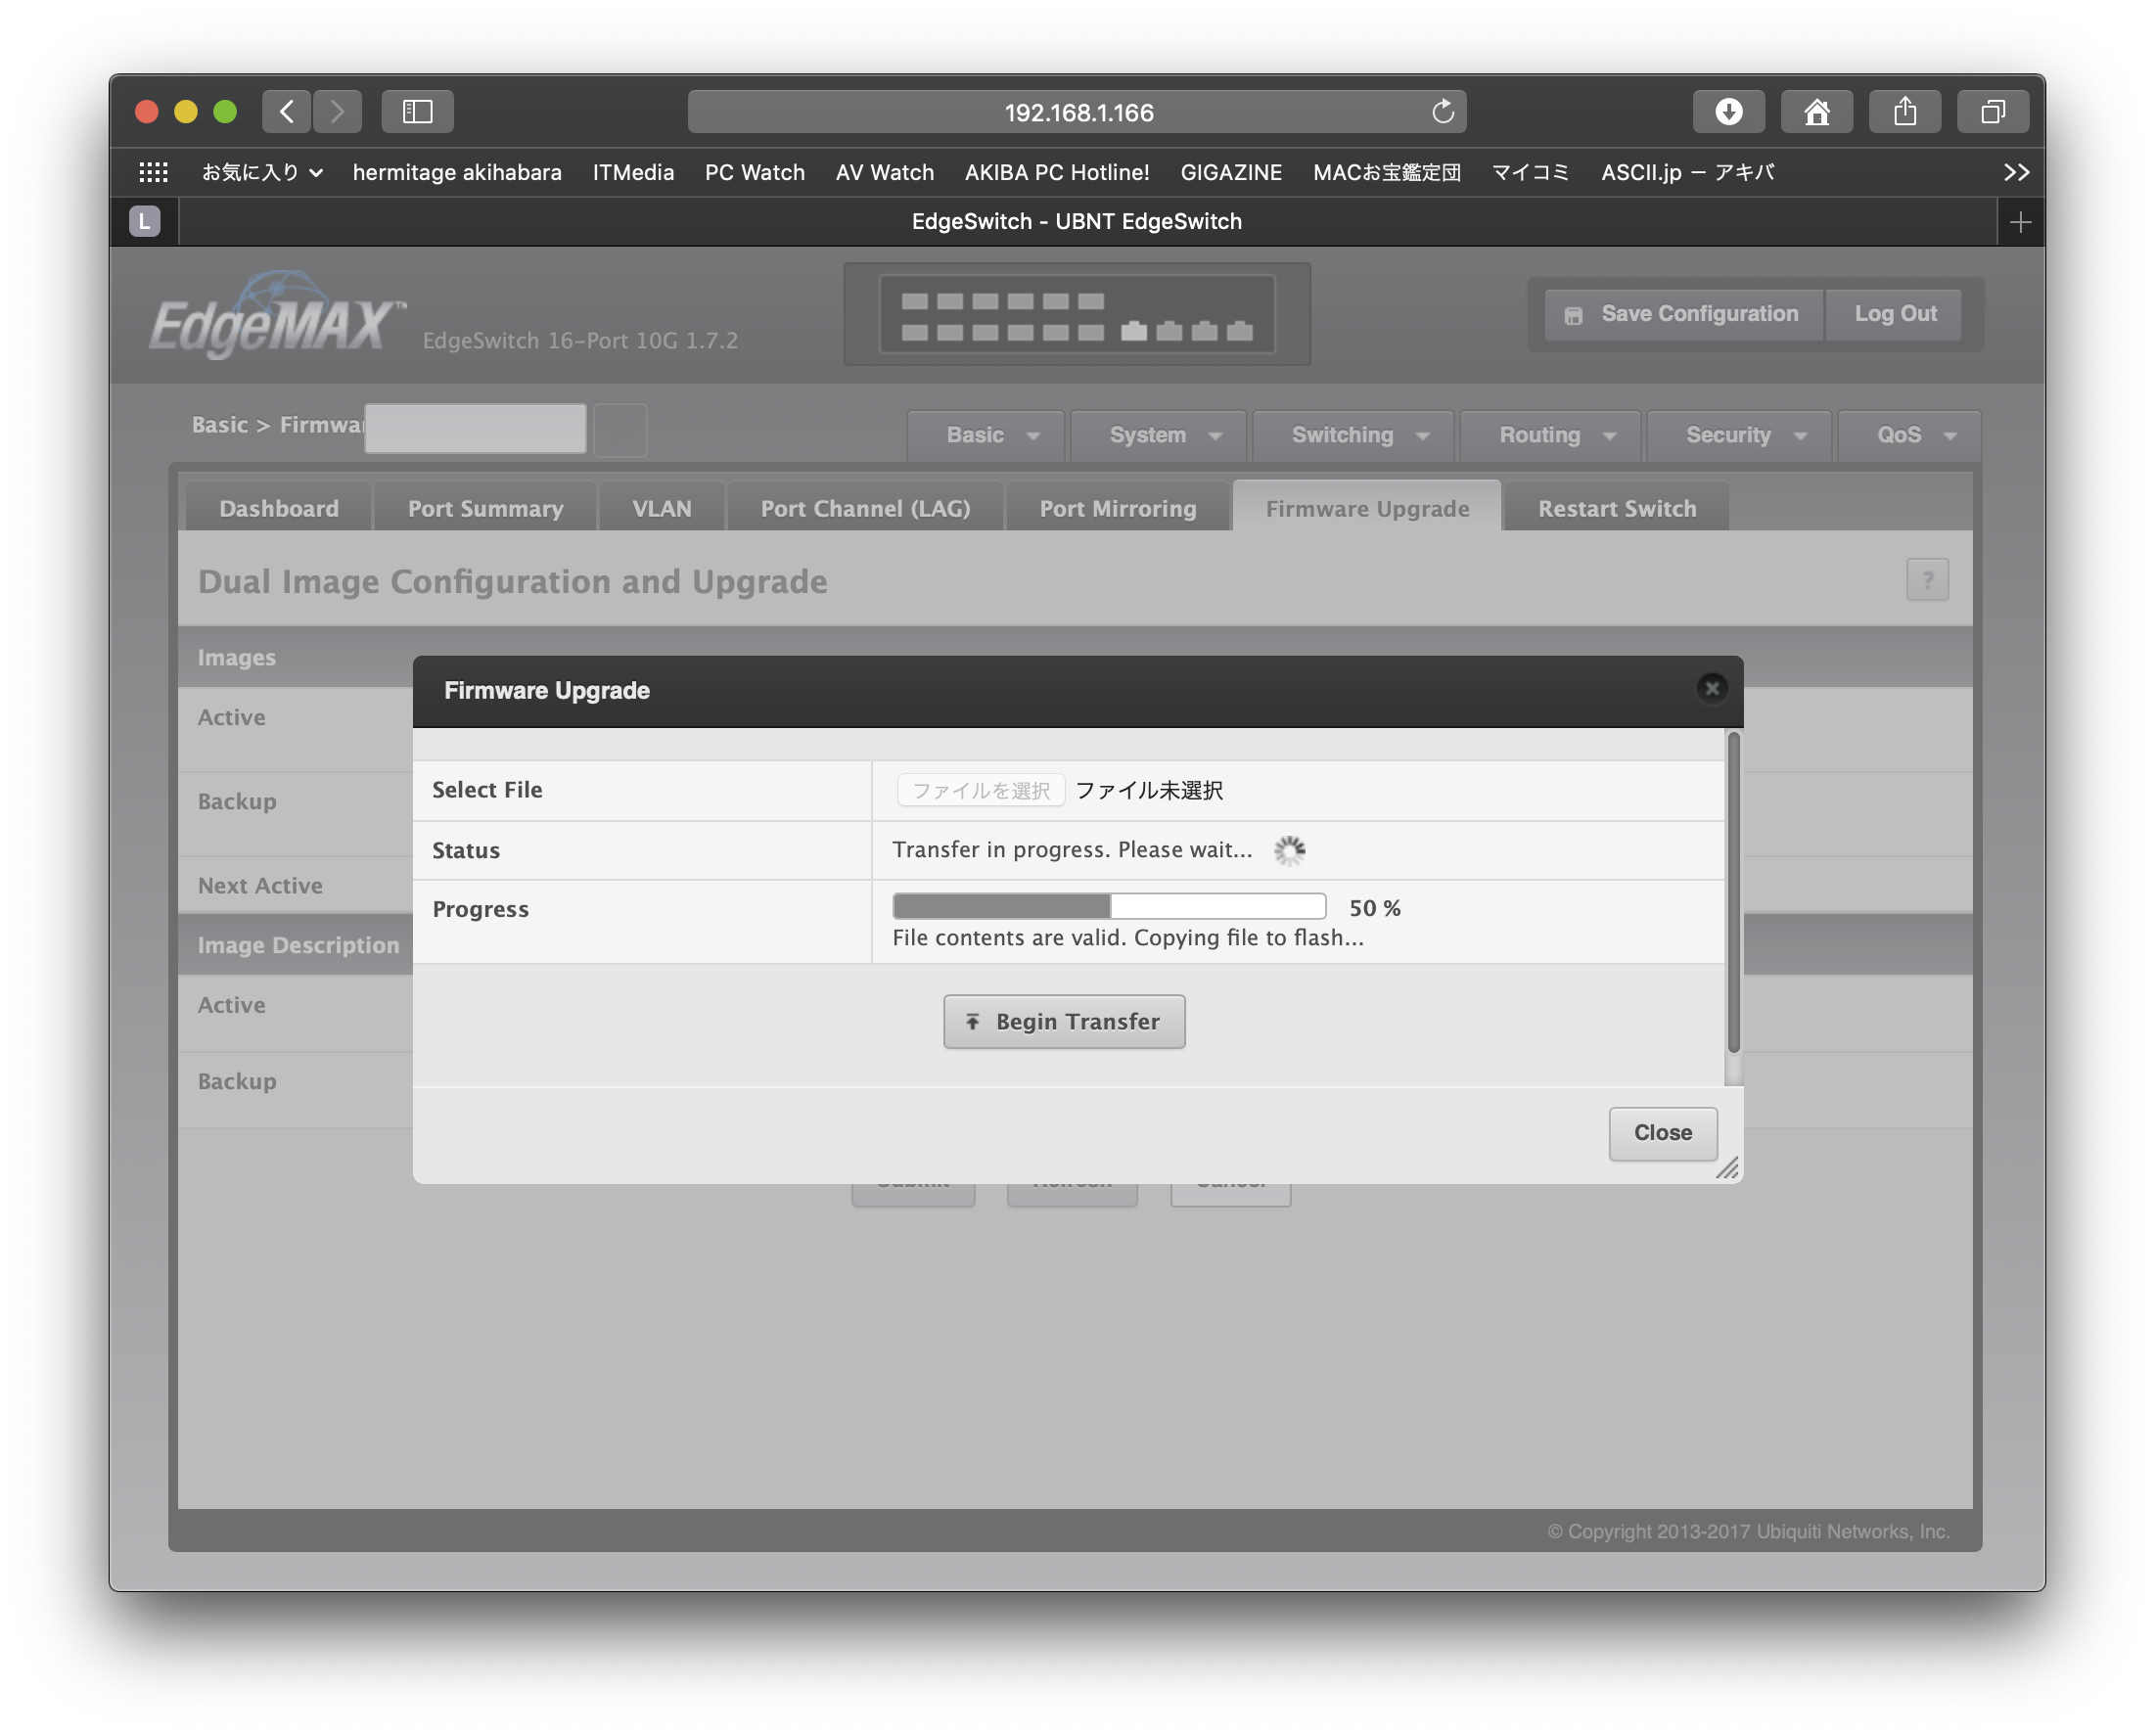Open the GIGAZINE bookmark
Image resolution: width=2155 pixels, height=1736 pixels.
click(1230, 172)
